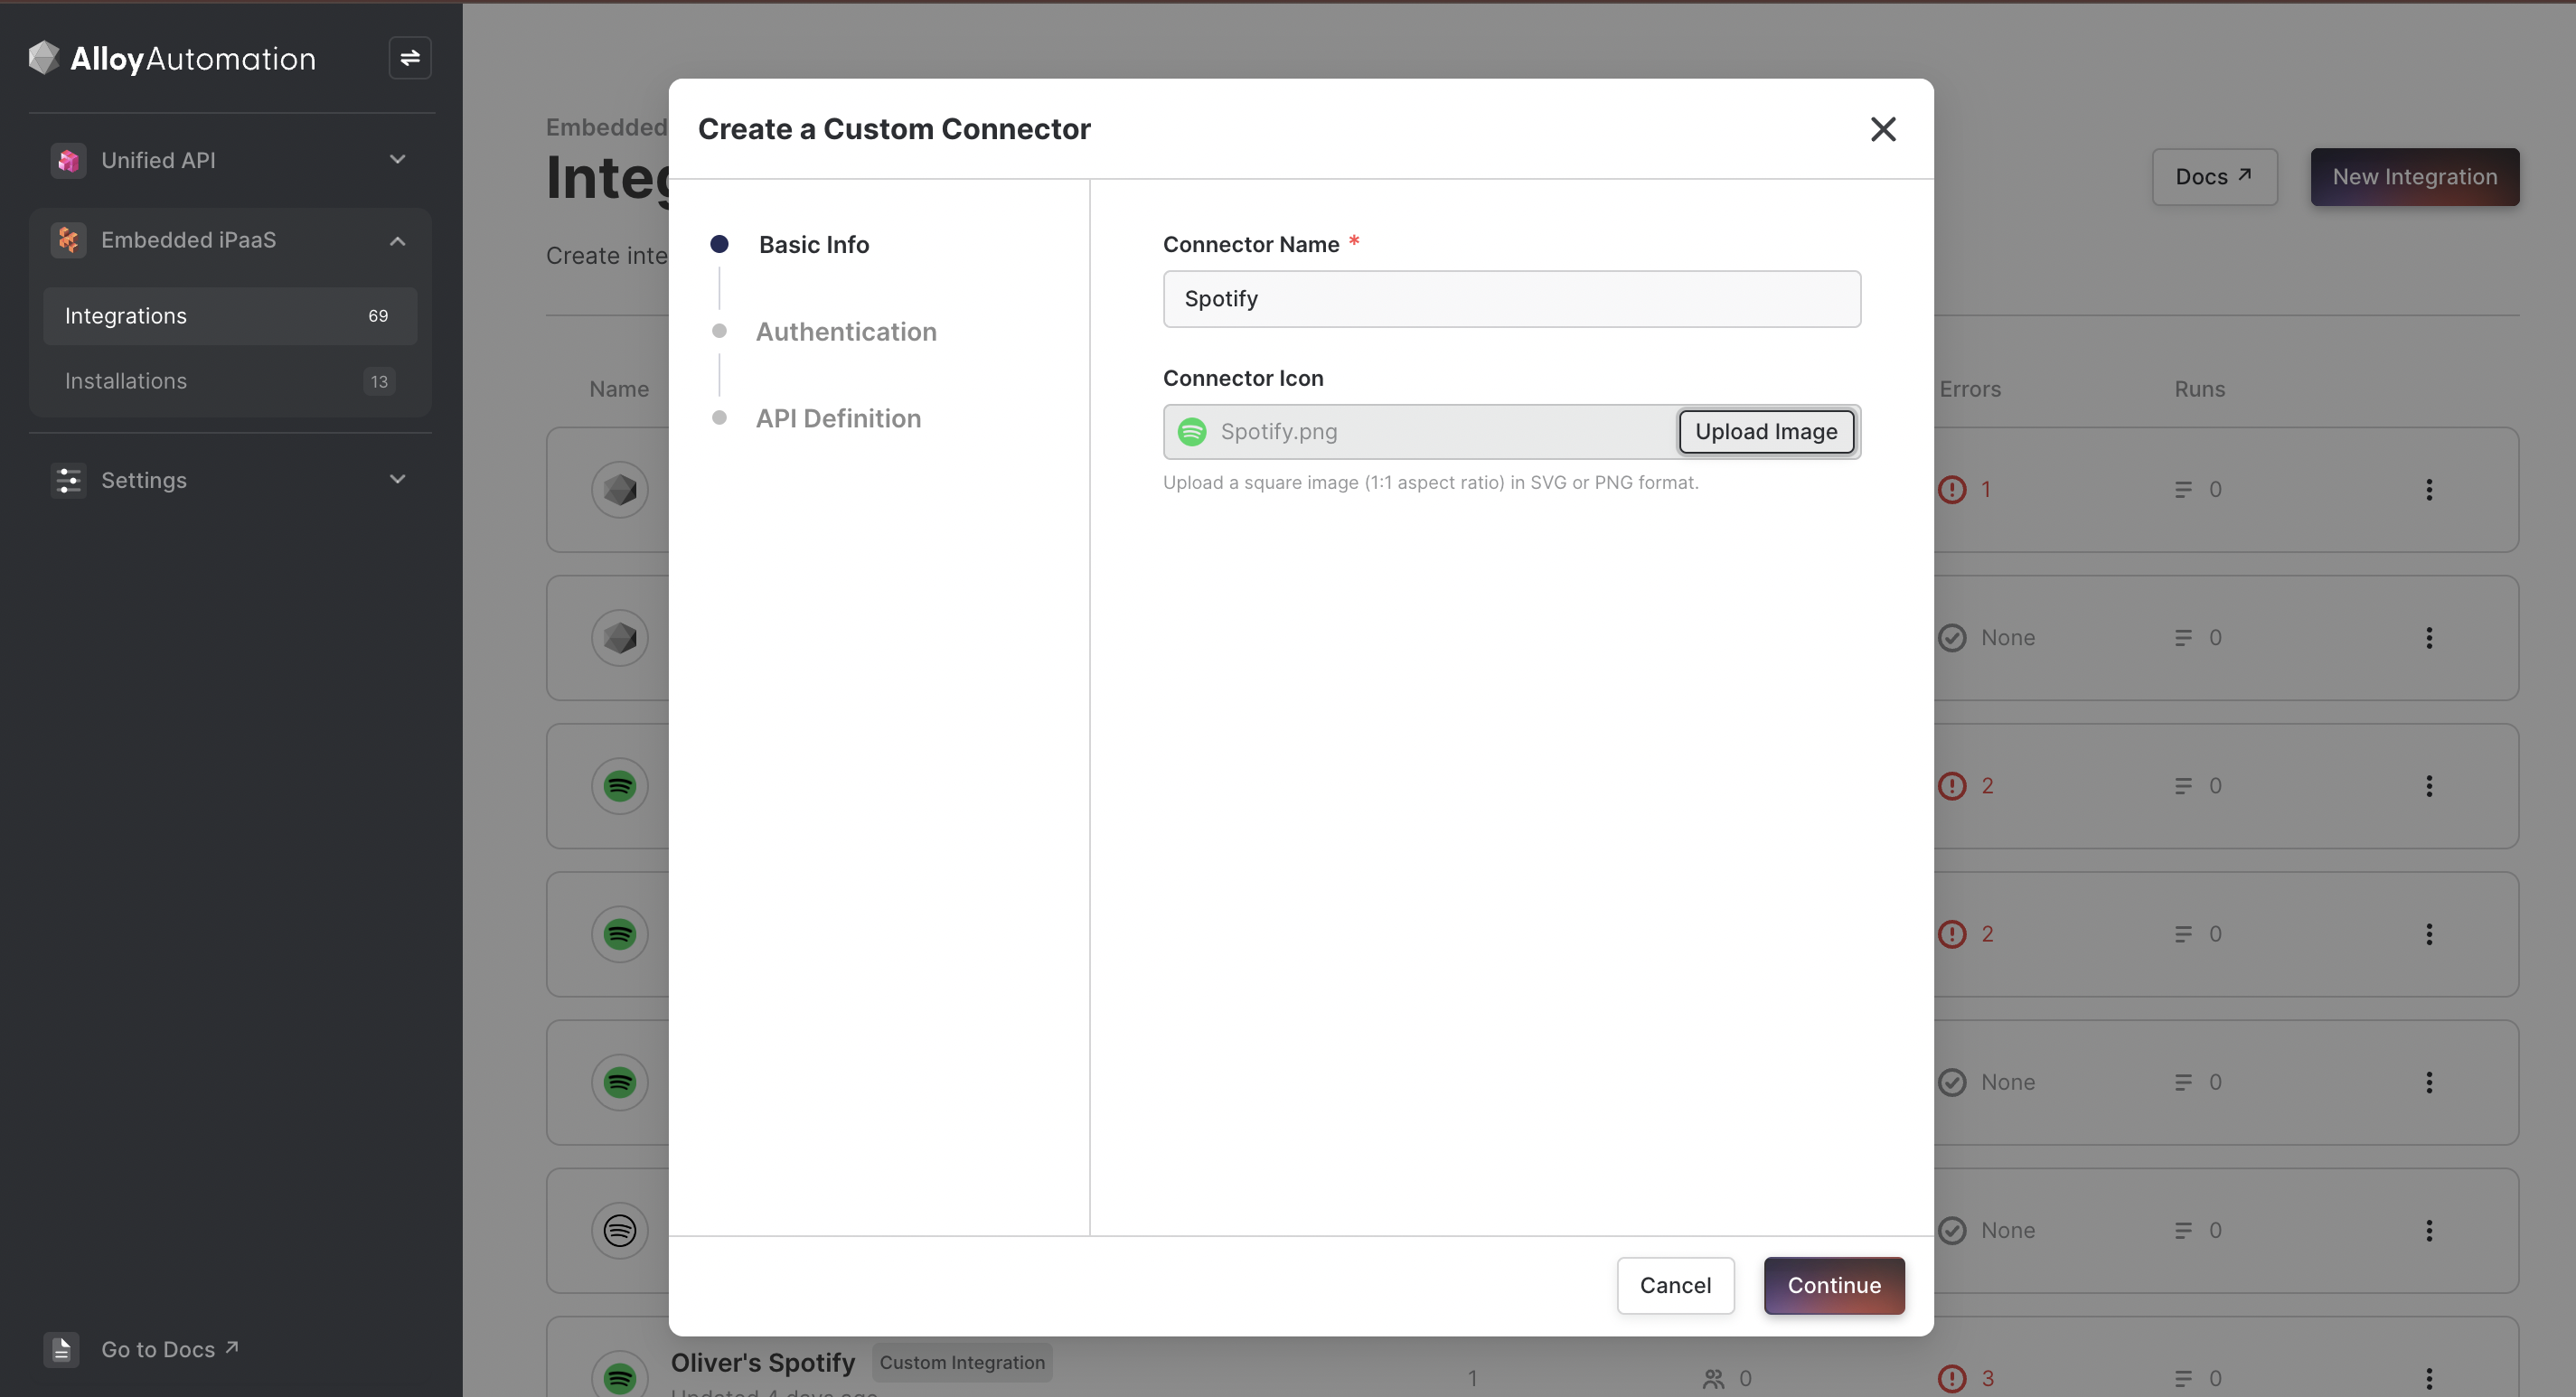This screenshot has width=2576, height=1397.
Task: Click the 13 count badge on Installations
Action: 379,382
